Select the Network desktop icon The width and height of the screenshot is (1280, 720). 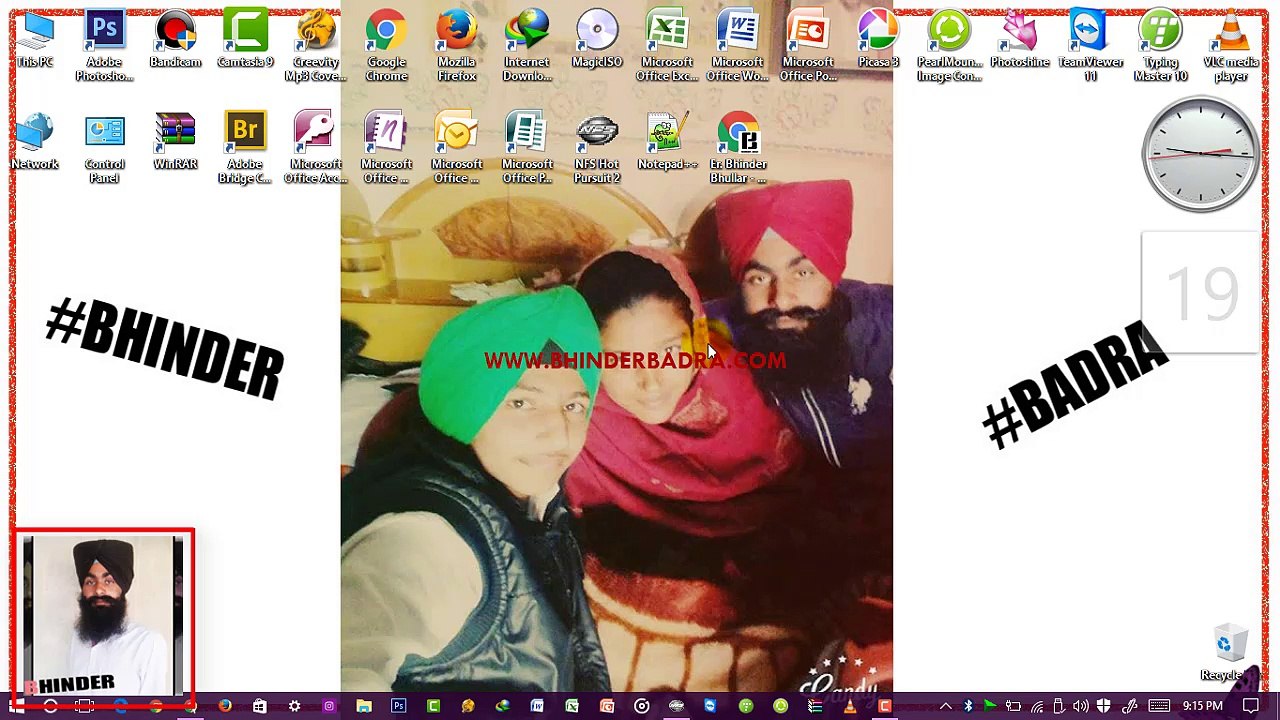point(34,142)
